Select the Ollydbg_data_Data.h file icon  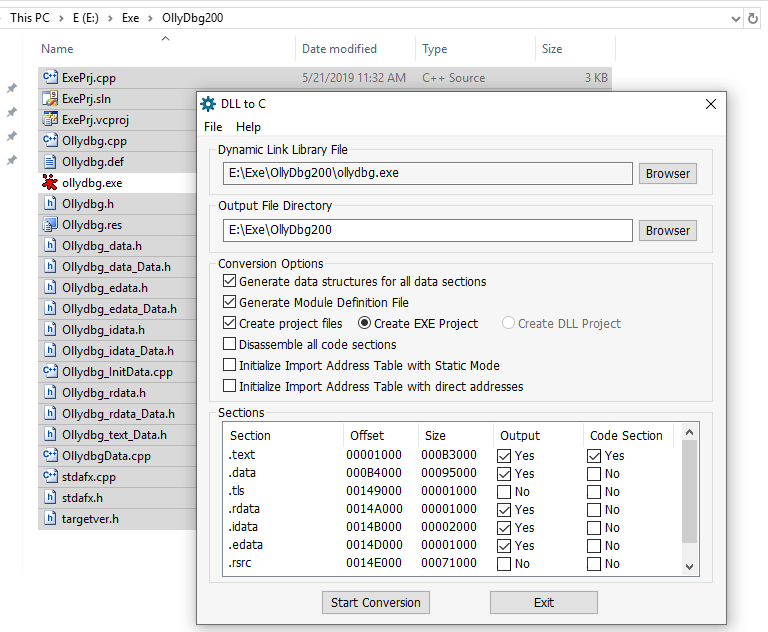[x=50, y=267]
